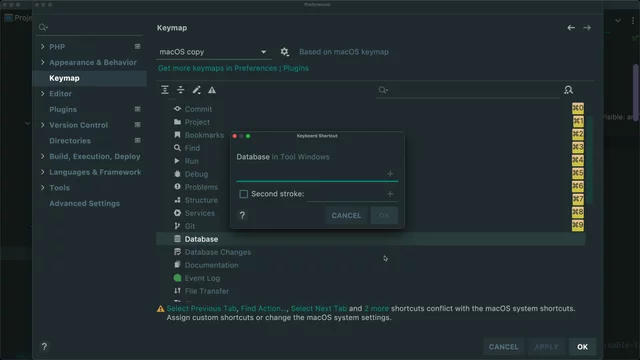Select Keymap in settings sidebar
Screen dimensions: 640x360
89,78
